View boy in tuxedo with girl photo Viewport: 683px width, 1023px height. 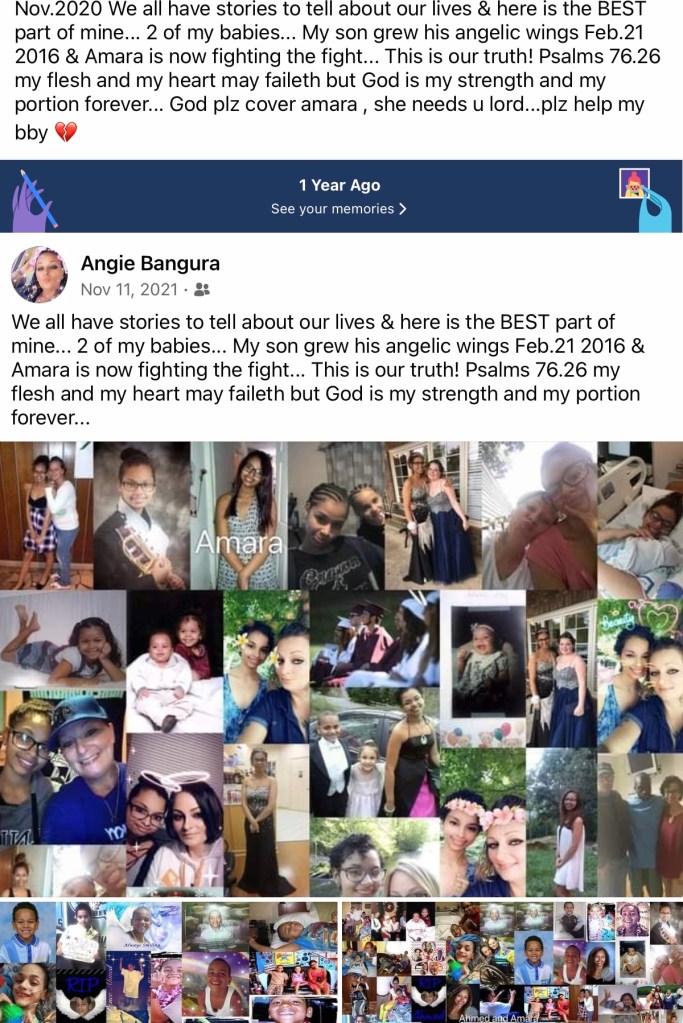click(x=352, y=765)
